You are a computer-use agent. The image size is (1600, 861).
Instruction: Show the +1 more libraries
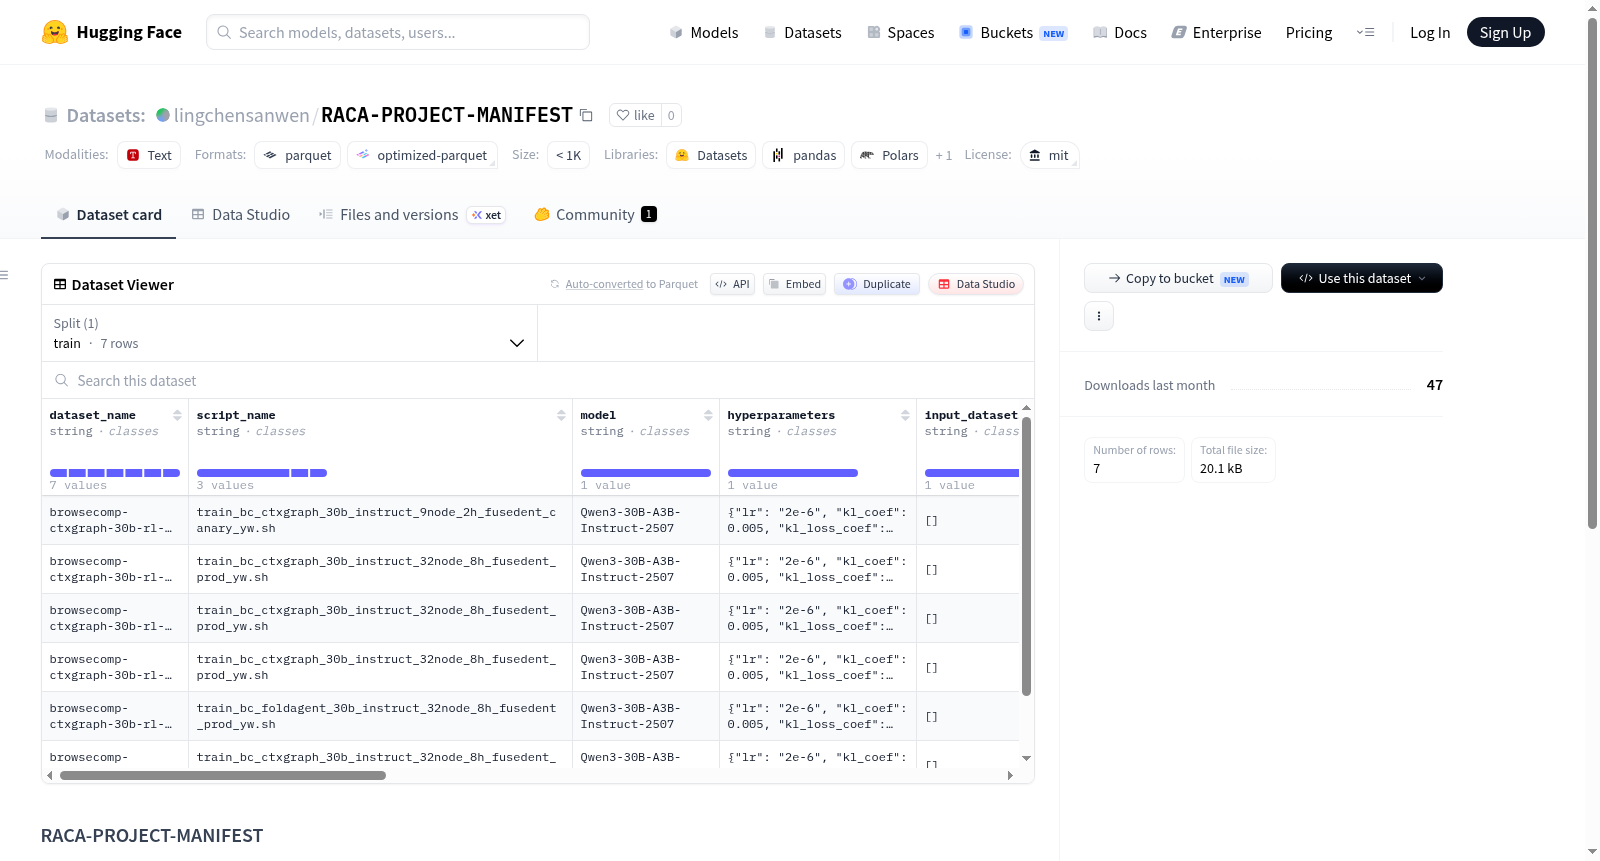pyautogui.click(x=944, y=156)
